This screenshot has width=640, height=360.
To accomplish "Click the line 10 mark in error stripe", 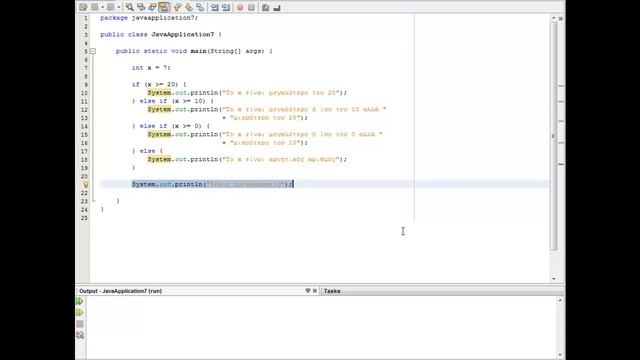I will pos(561,86).
